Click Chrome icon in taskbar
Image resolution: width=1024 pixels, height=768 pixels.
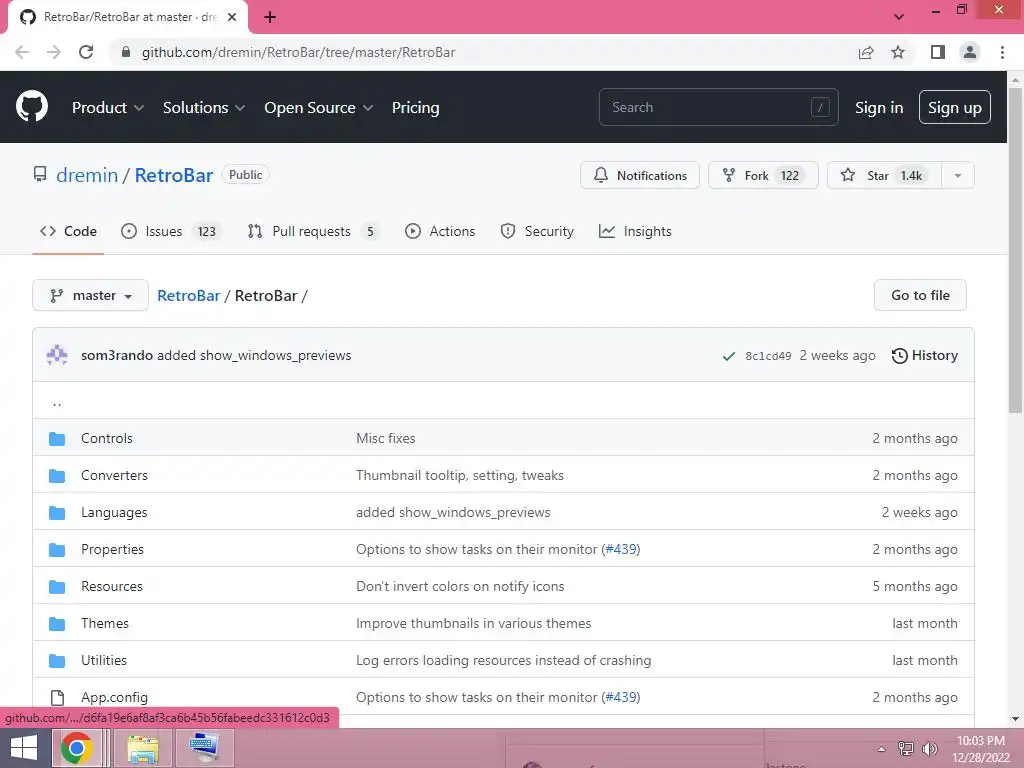[x=76, y=748]
